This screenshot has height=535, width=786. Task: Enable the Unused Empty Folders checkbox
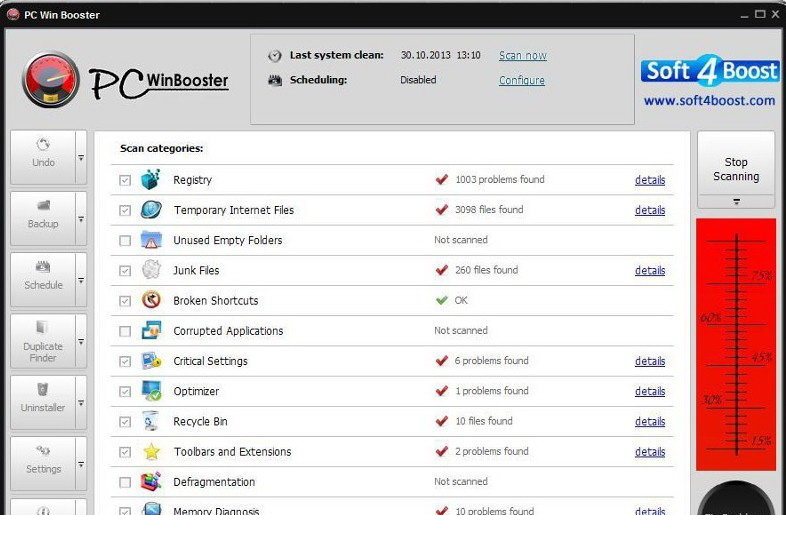tap(125, 241)
